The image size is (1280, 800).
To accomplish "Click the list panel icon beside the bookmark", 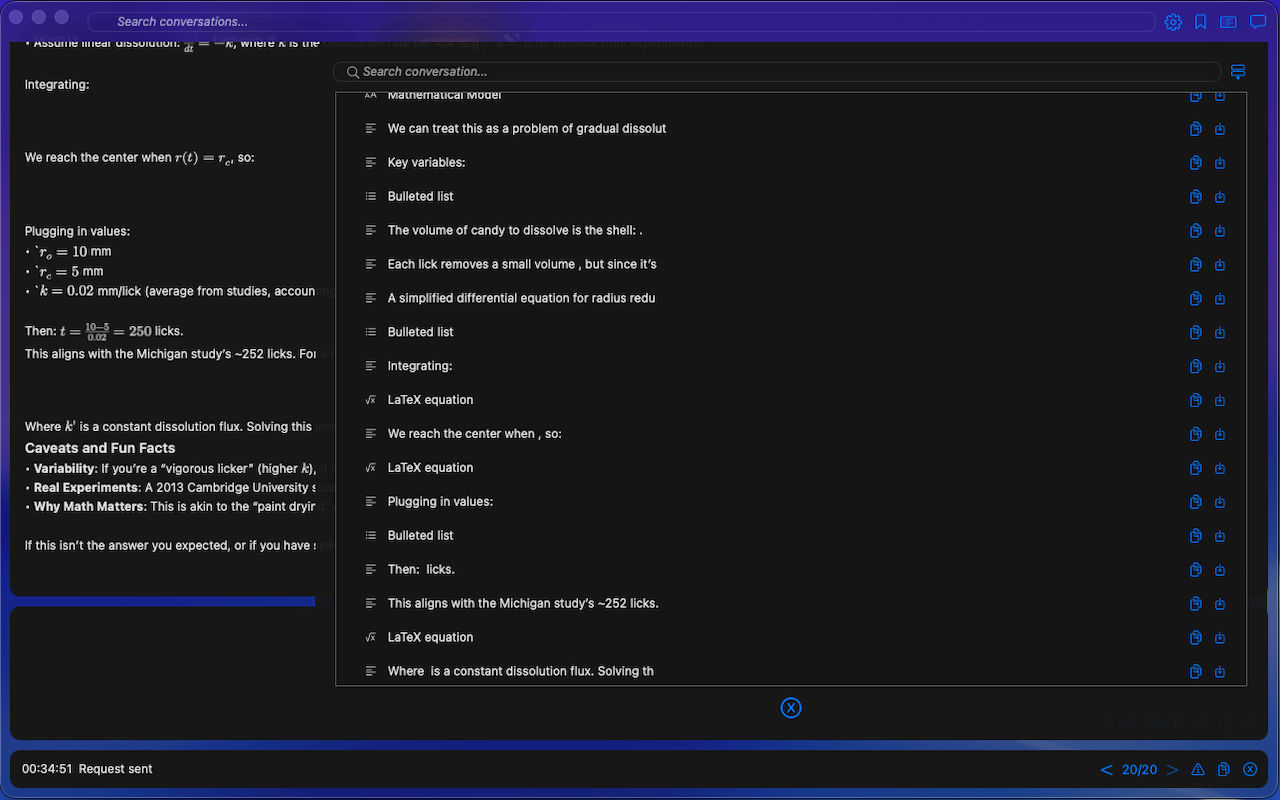I will pos(1229,22).
